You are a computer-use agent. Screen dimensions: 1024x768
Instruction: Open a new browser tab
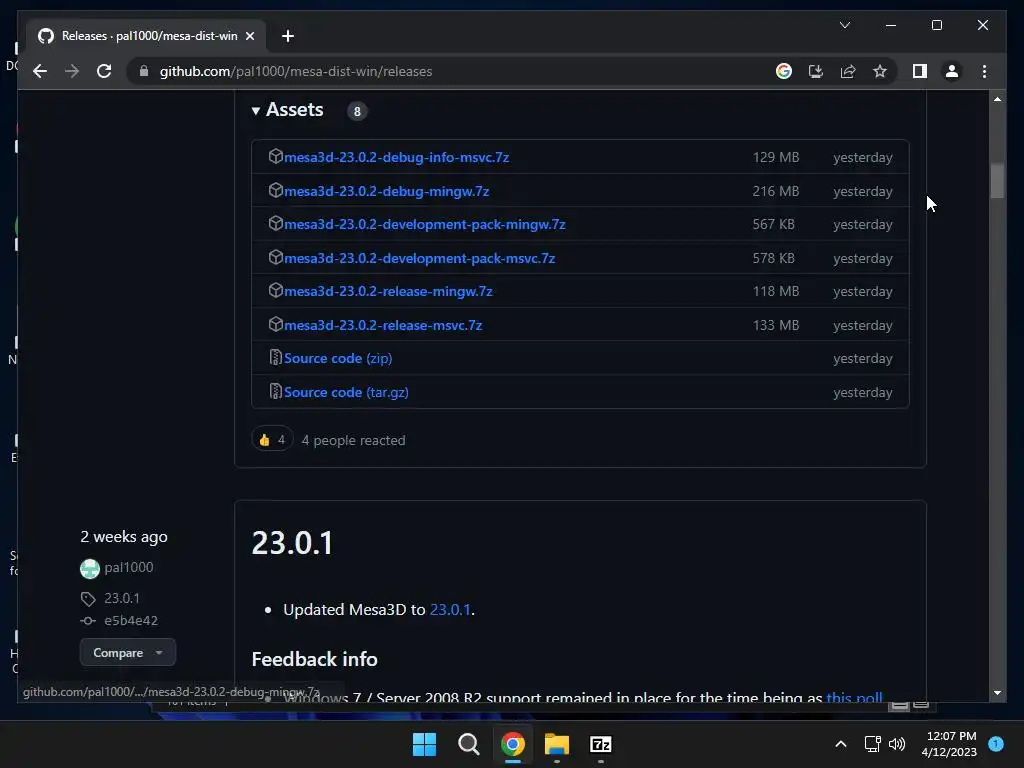(287, 36)
